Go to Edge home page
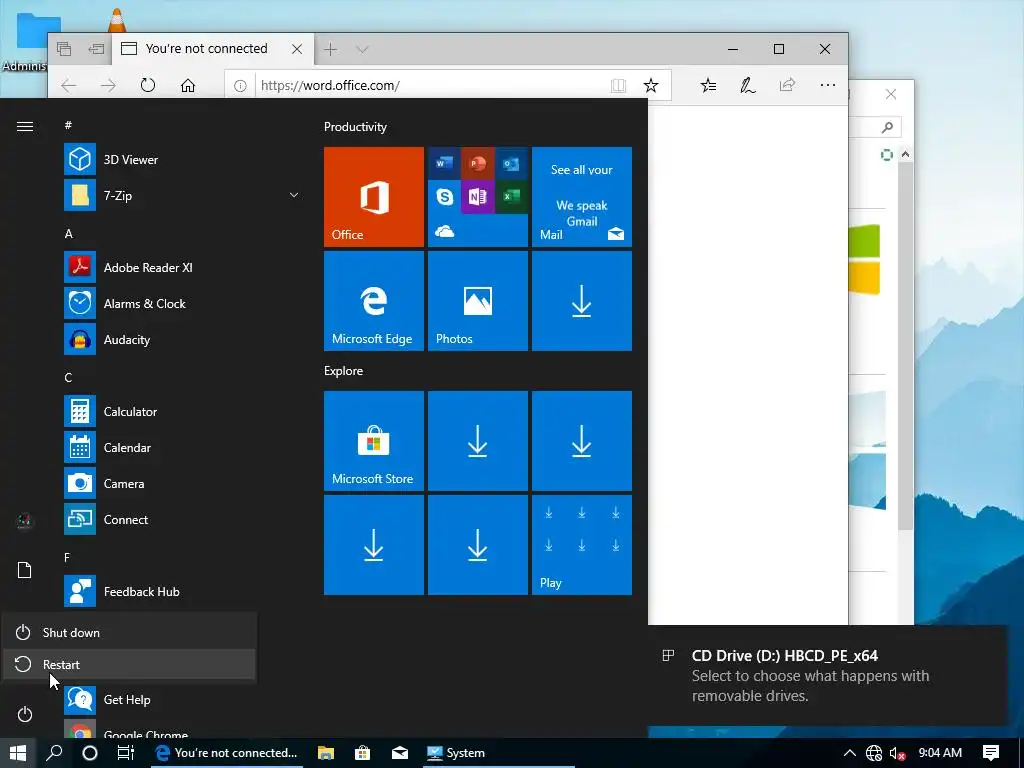This screenshot has width=1024, height=768. pyautogui.click(x=188, y=86)
